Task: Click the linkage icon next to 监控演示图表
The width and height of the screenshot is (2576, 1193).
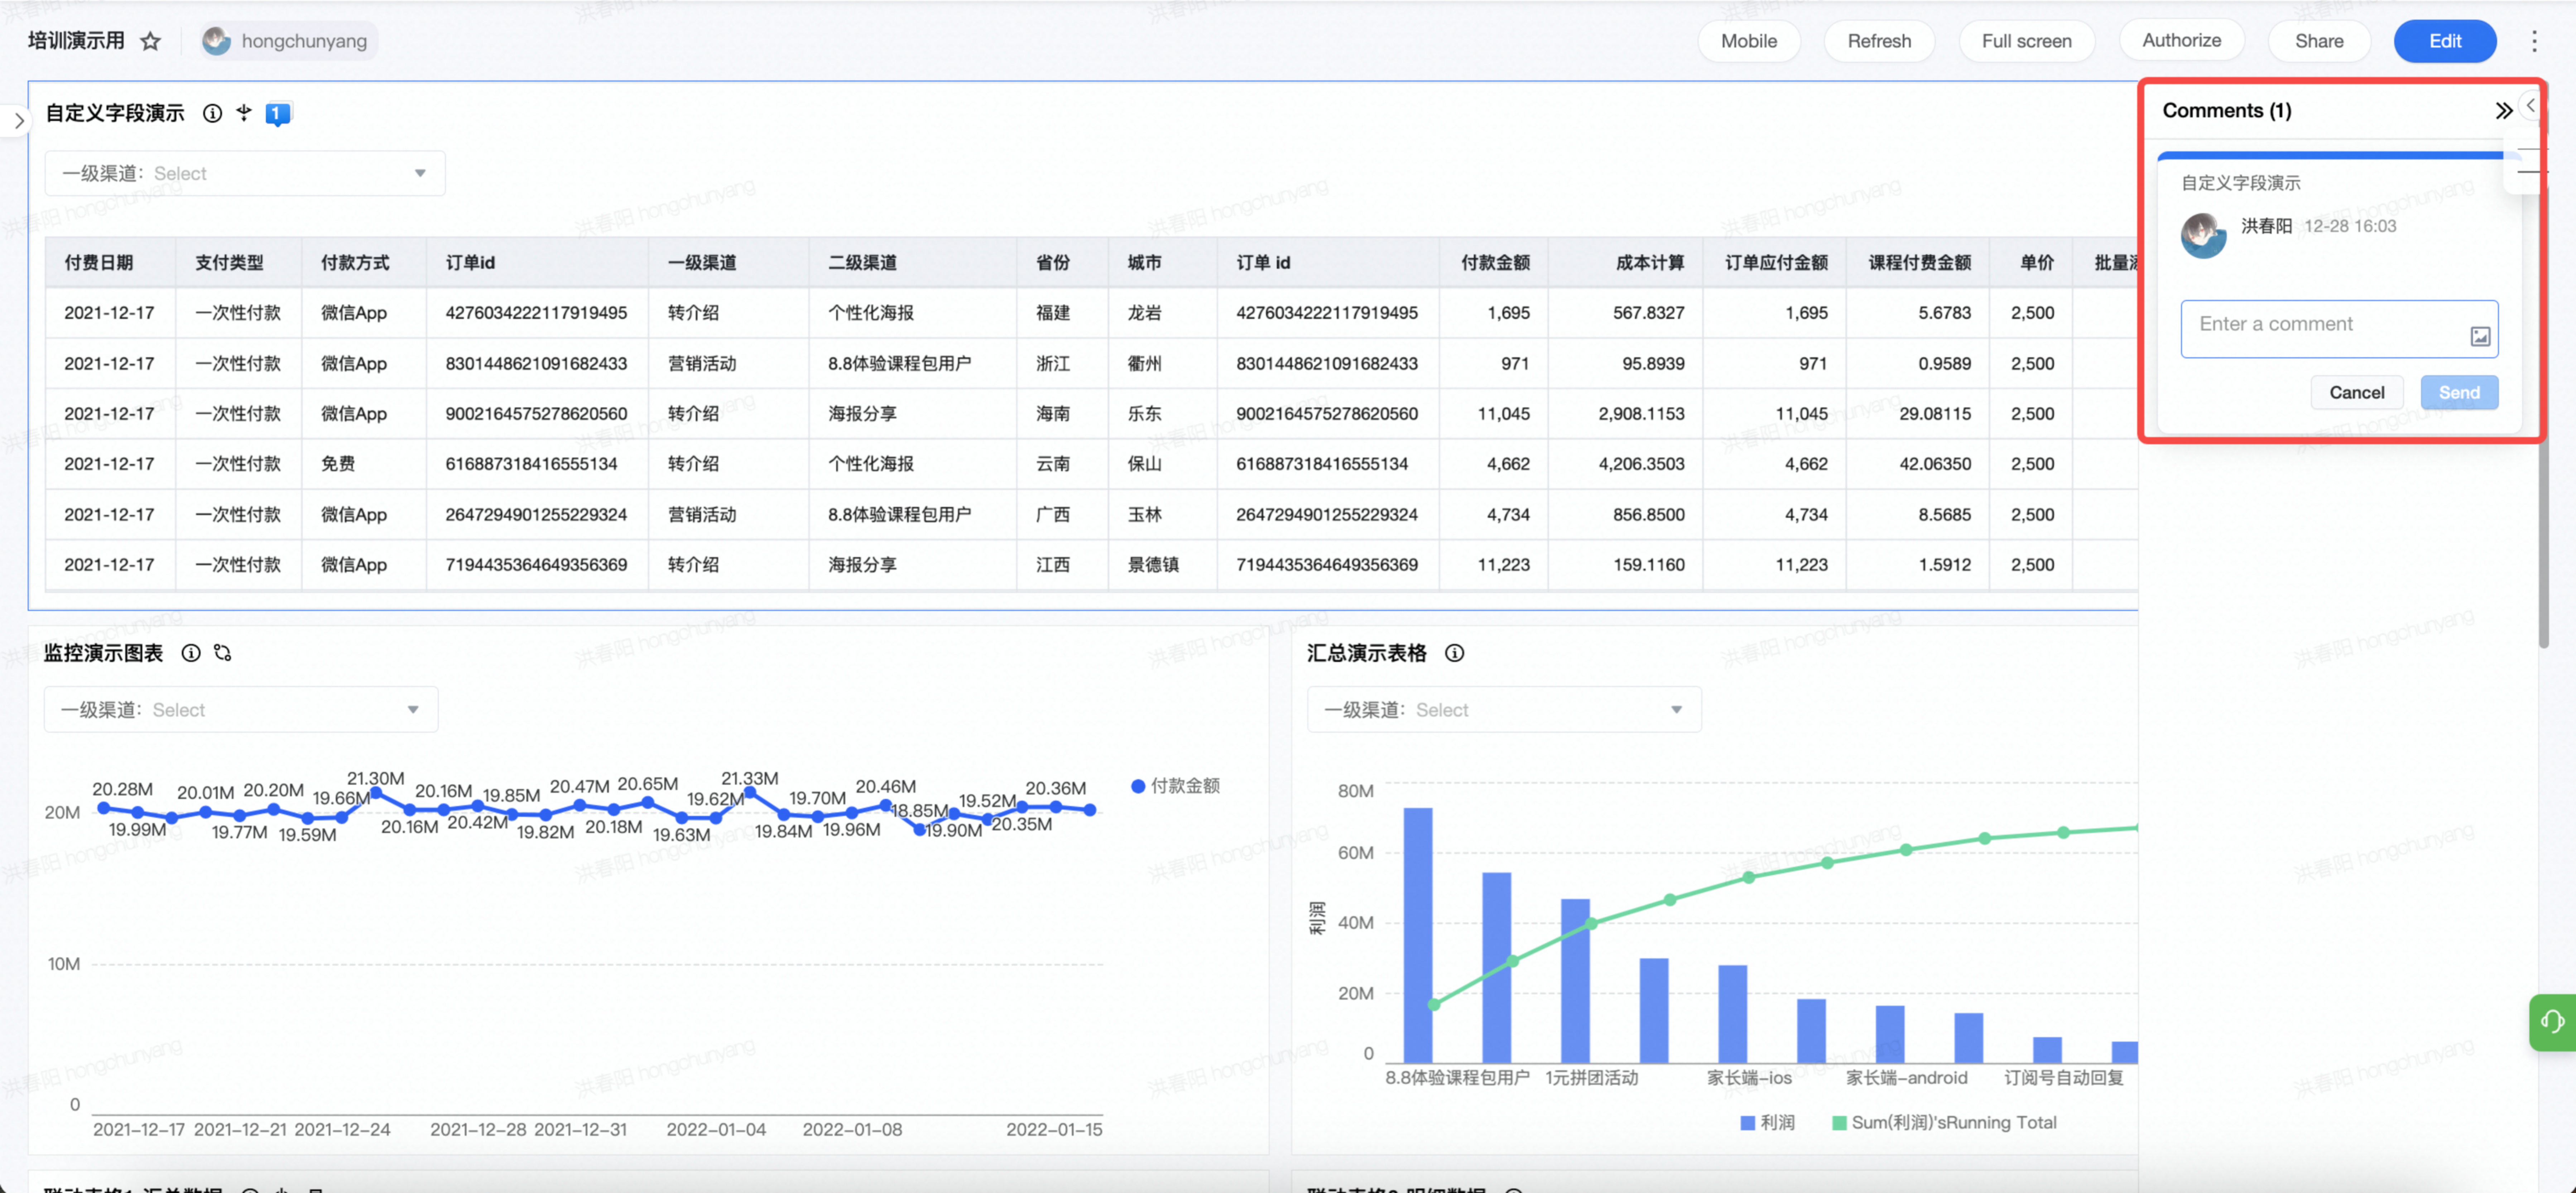Action: [223, 653]
